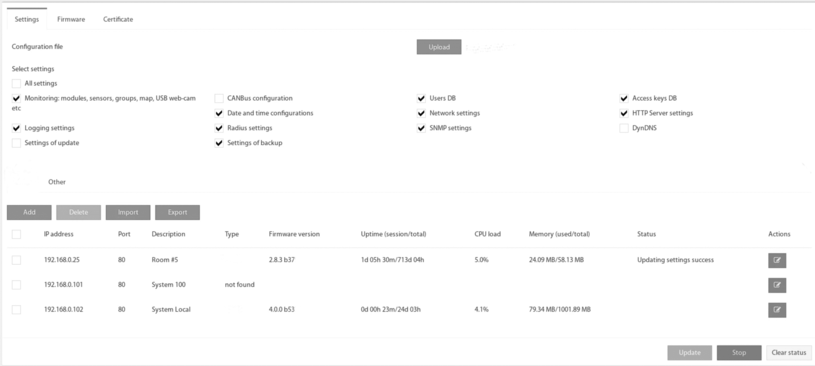Viewport: 815px width, 366px height.
Task: Select all devices via header checkbox
Action: pyautogui.click(x=17, y=234)
